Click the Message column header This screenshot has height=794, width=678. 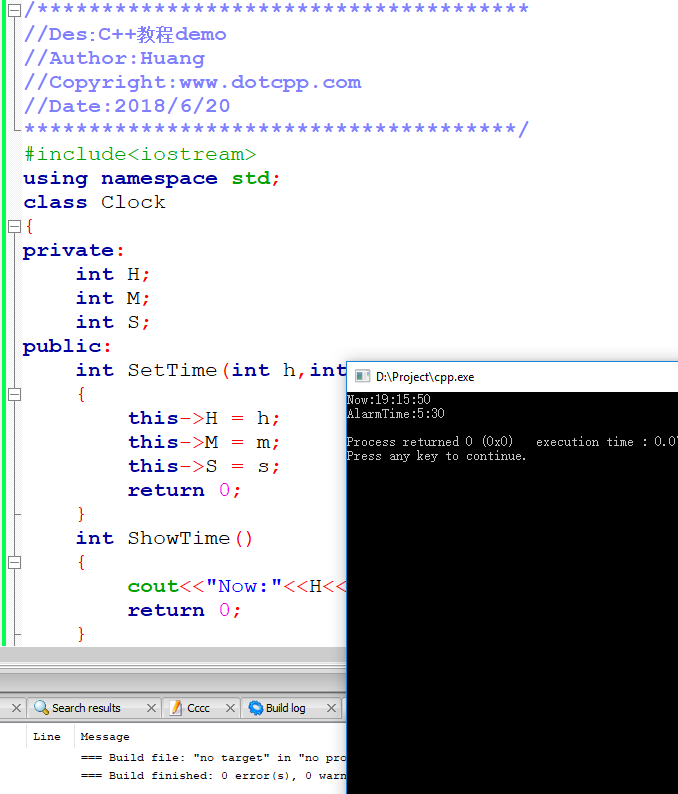pyautogui.click(x=105, y=737)
